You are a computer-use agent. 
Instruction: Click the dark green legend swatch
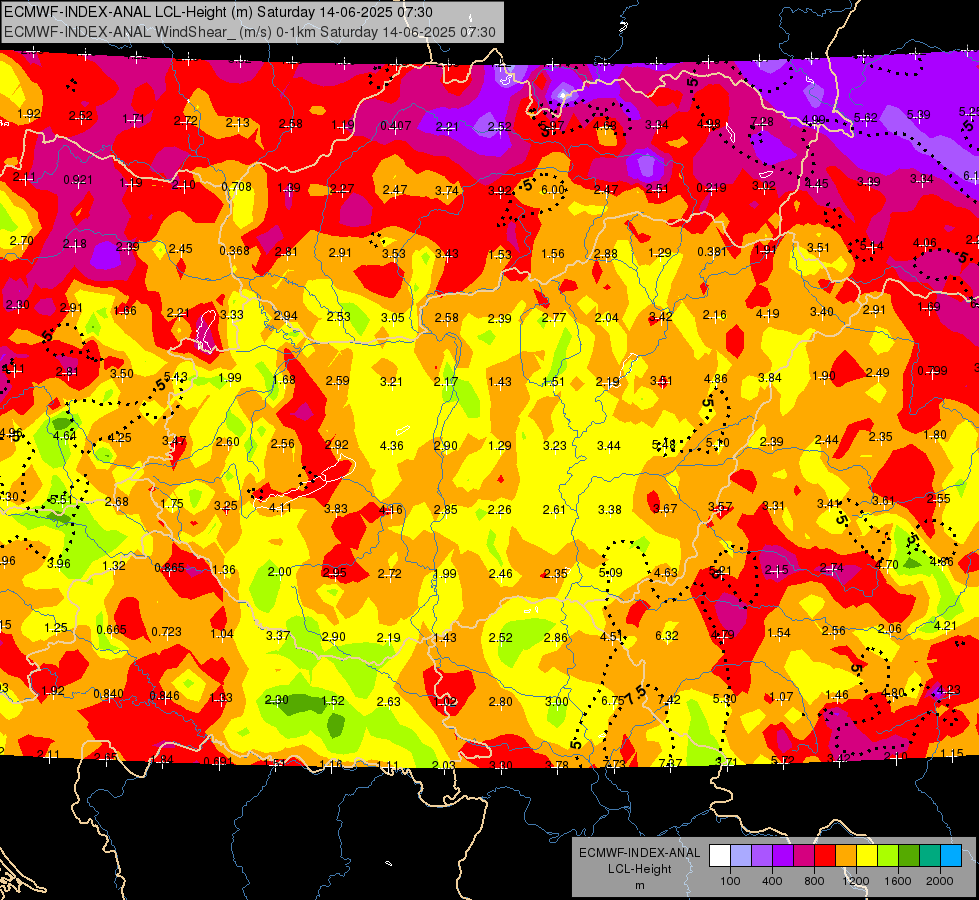tap(909, 856)
